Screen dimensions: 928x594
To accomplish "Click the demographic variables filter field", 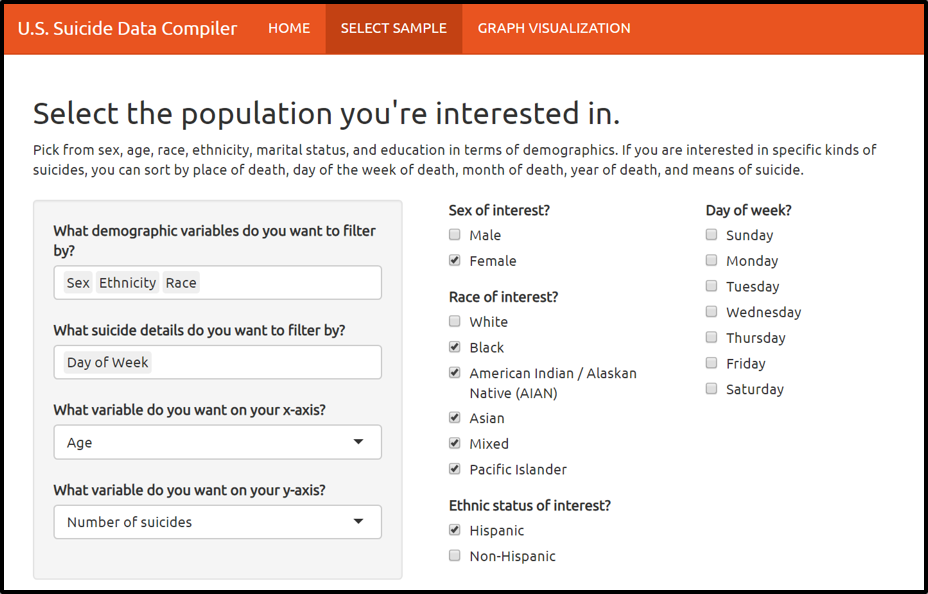I will 290,283.
